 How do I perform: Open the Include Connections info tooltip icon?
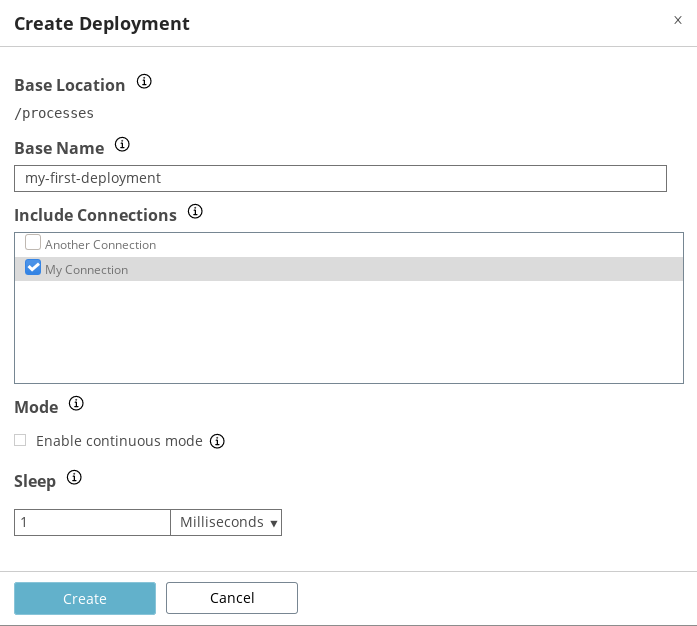[x=195, y=212]
